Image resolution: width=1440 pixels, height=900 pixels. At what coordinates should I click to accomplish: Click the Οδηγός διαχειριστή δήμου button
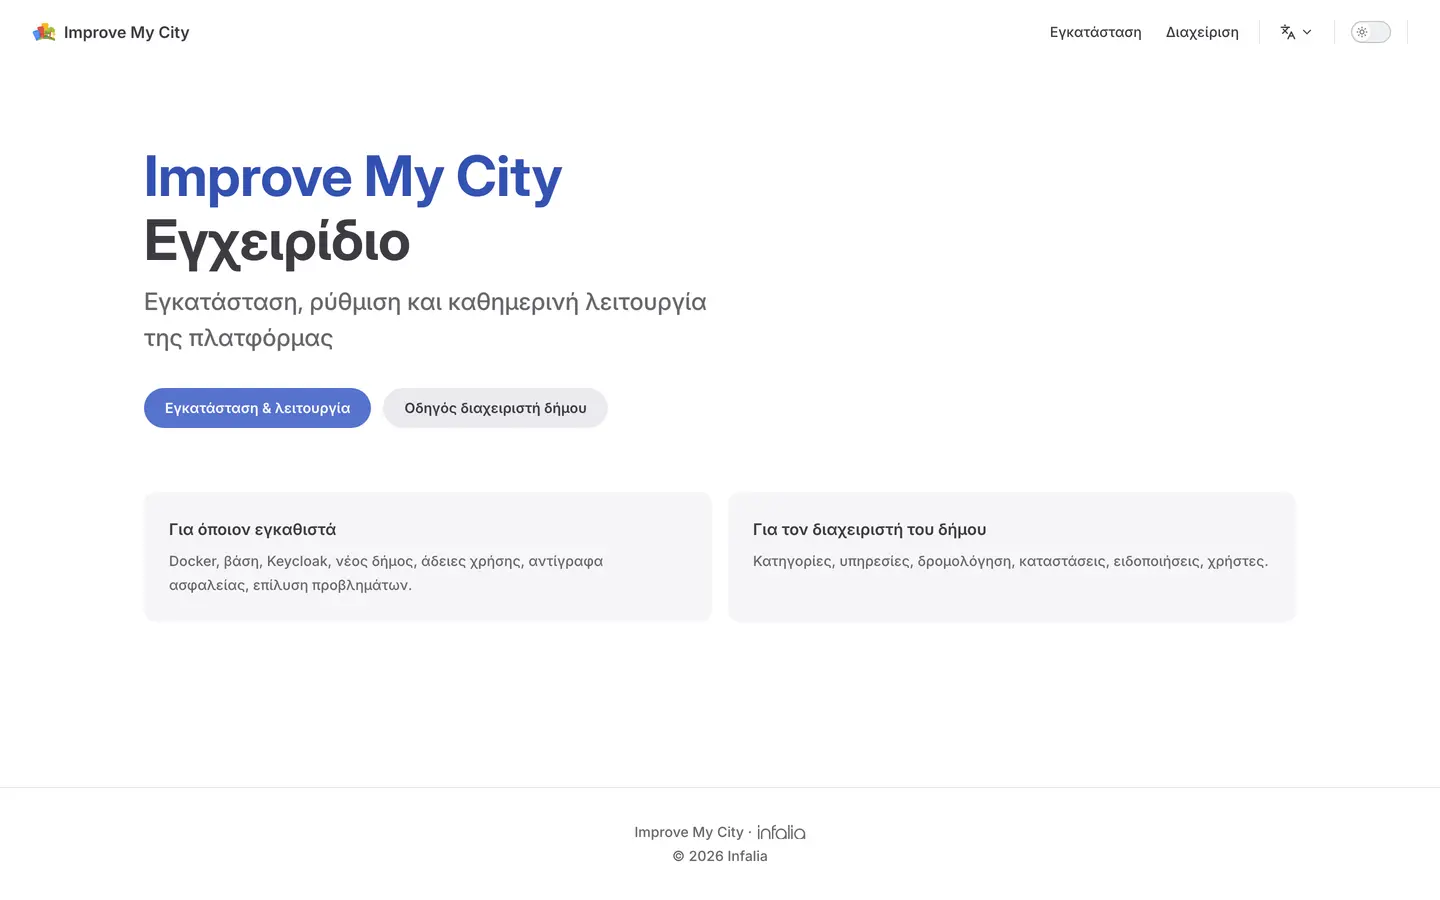click(x=495, y=408)
